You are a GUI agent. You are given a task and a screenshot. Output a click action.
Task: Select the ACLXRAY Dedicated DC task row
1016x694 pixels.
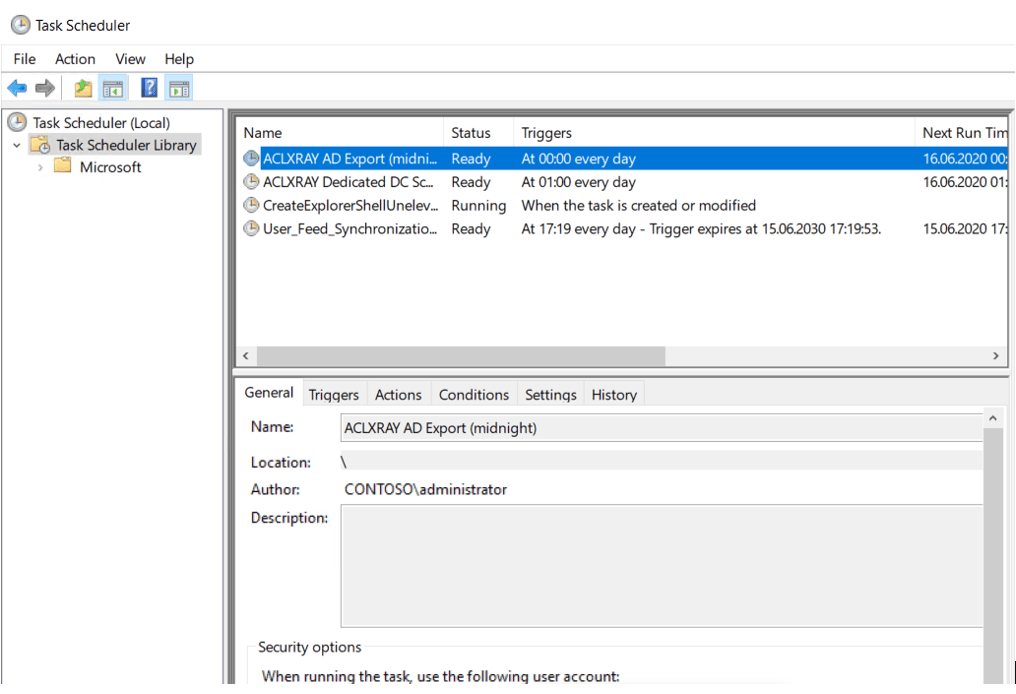(x=350, y=182)
